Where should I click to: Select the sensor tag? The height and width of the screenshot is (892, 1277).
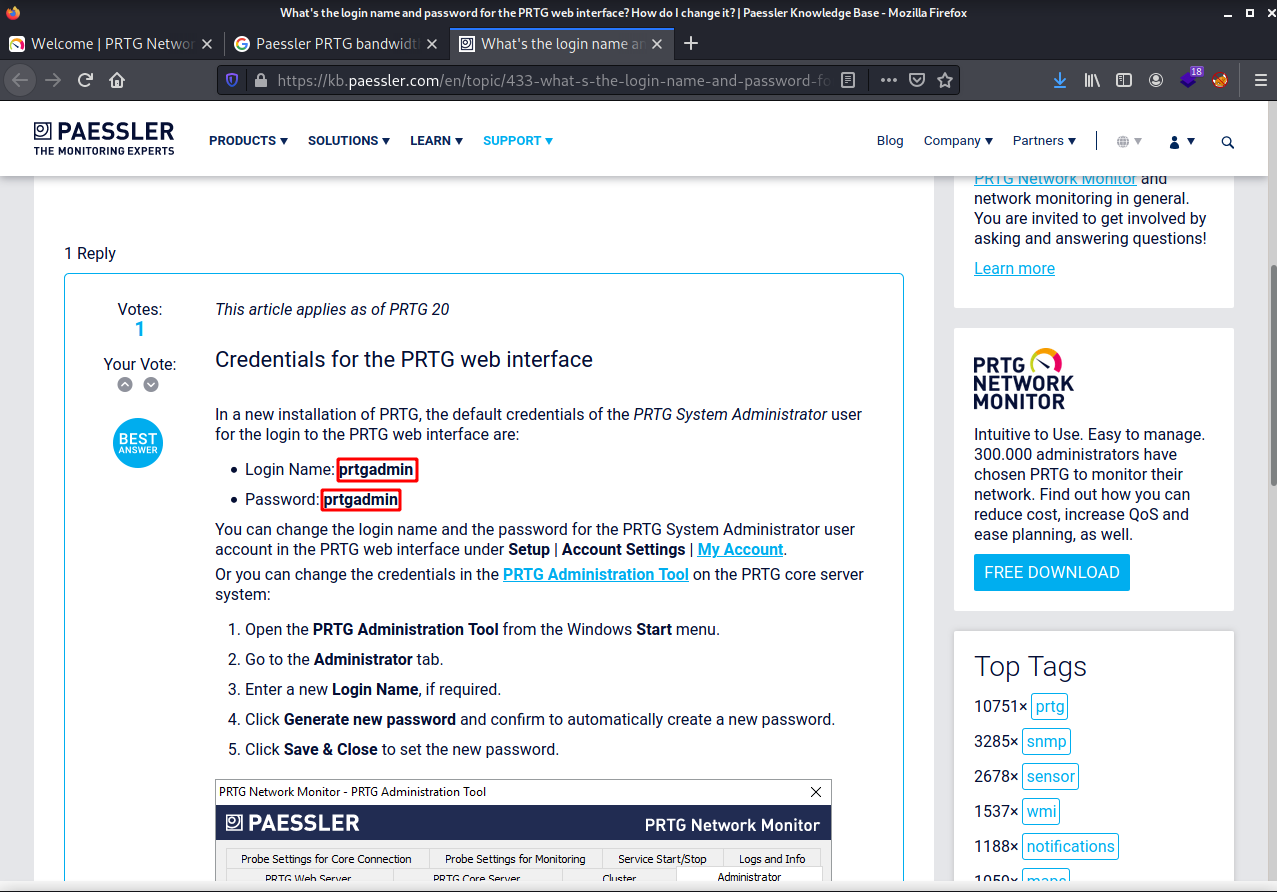tap(1051, 776)
